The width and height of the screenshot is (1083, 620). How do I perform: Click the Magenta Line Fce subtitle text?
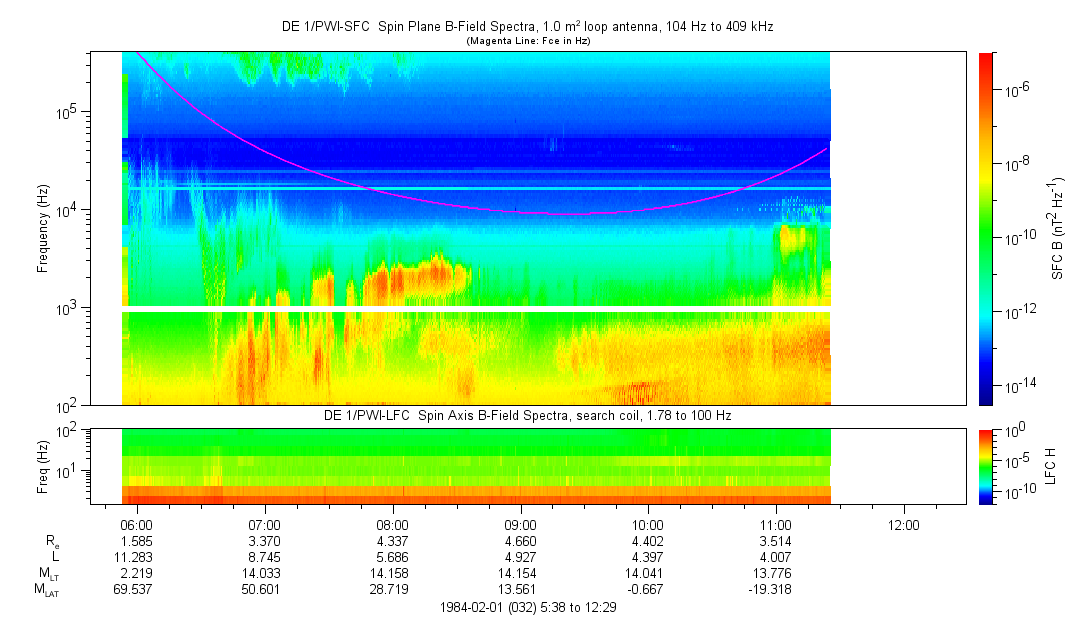(526, 41)
